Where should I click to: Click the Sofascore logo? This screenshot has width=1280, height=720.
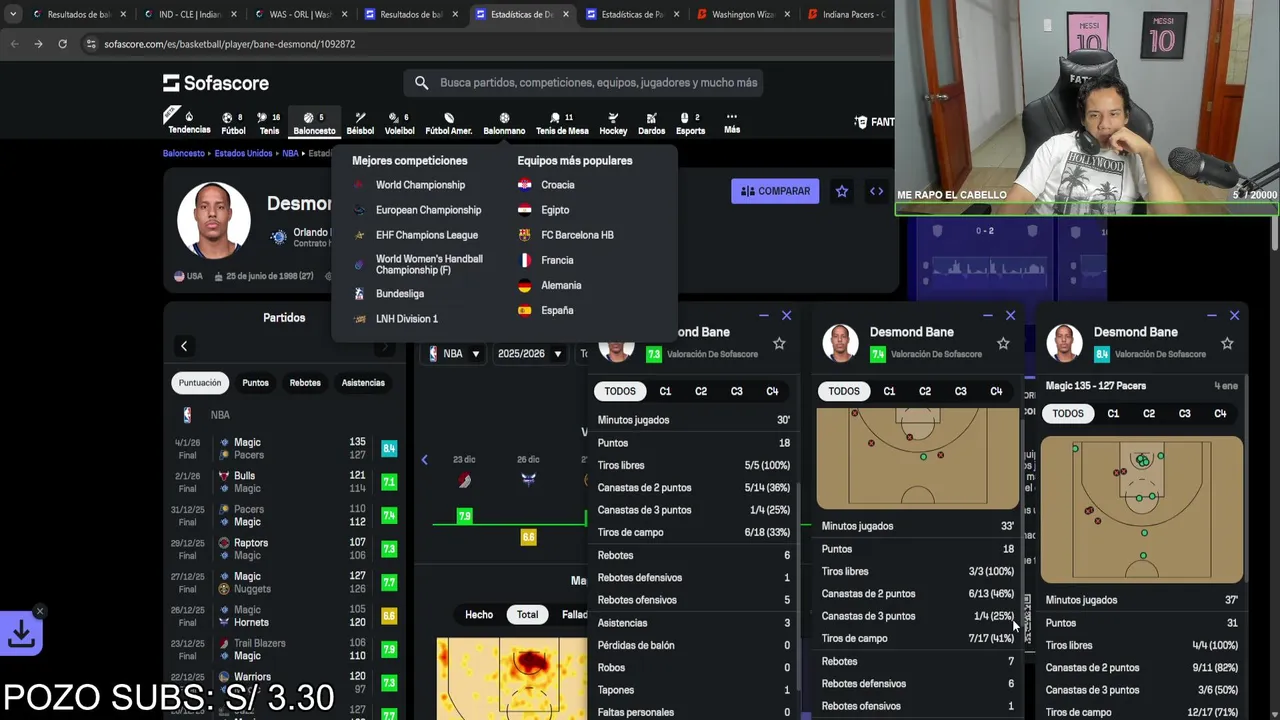(216, 83)
